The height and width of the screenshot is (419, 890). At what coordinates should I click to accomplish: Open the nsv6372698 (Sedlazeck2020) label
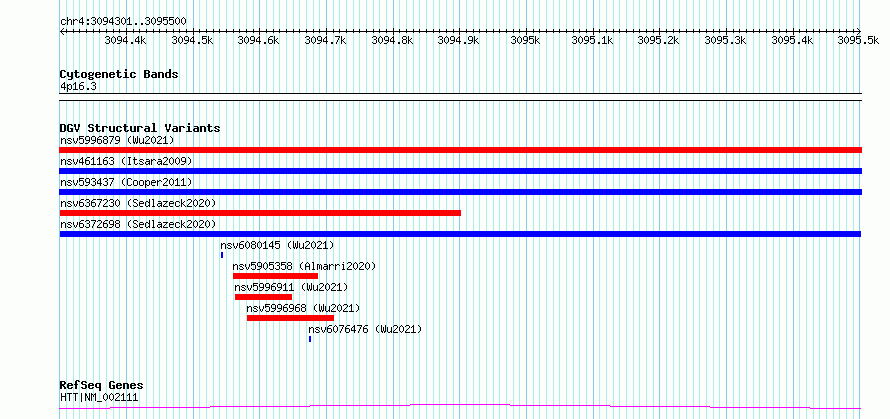click(x=138, y=224)
